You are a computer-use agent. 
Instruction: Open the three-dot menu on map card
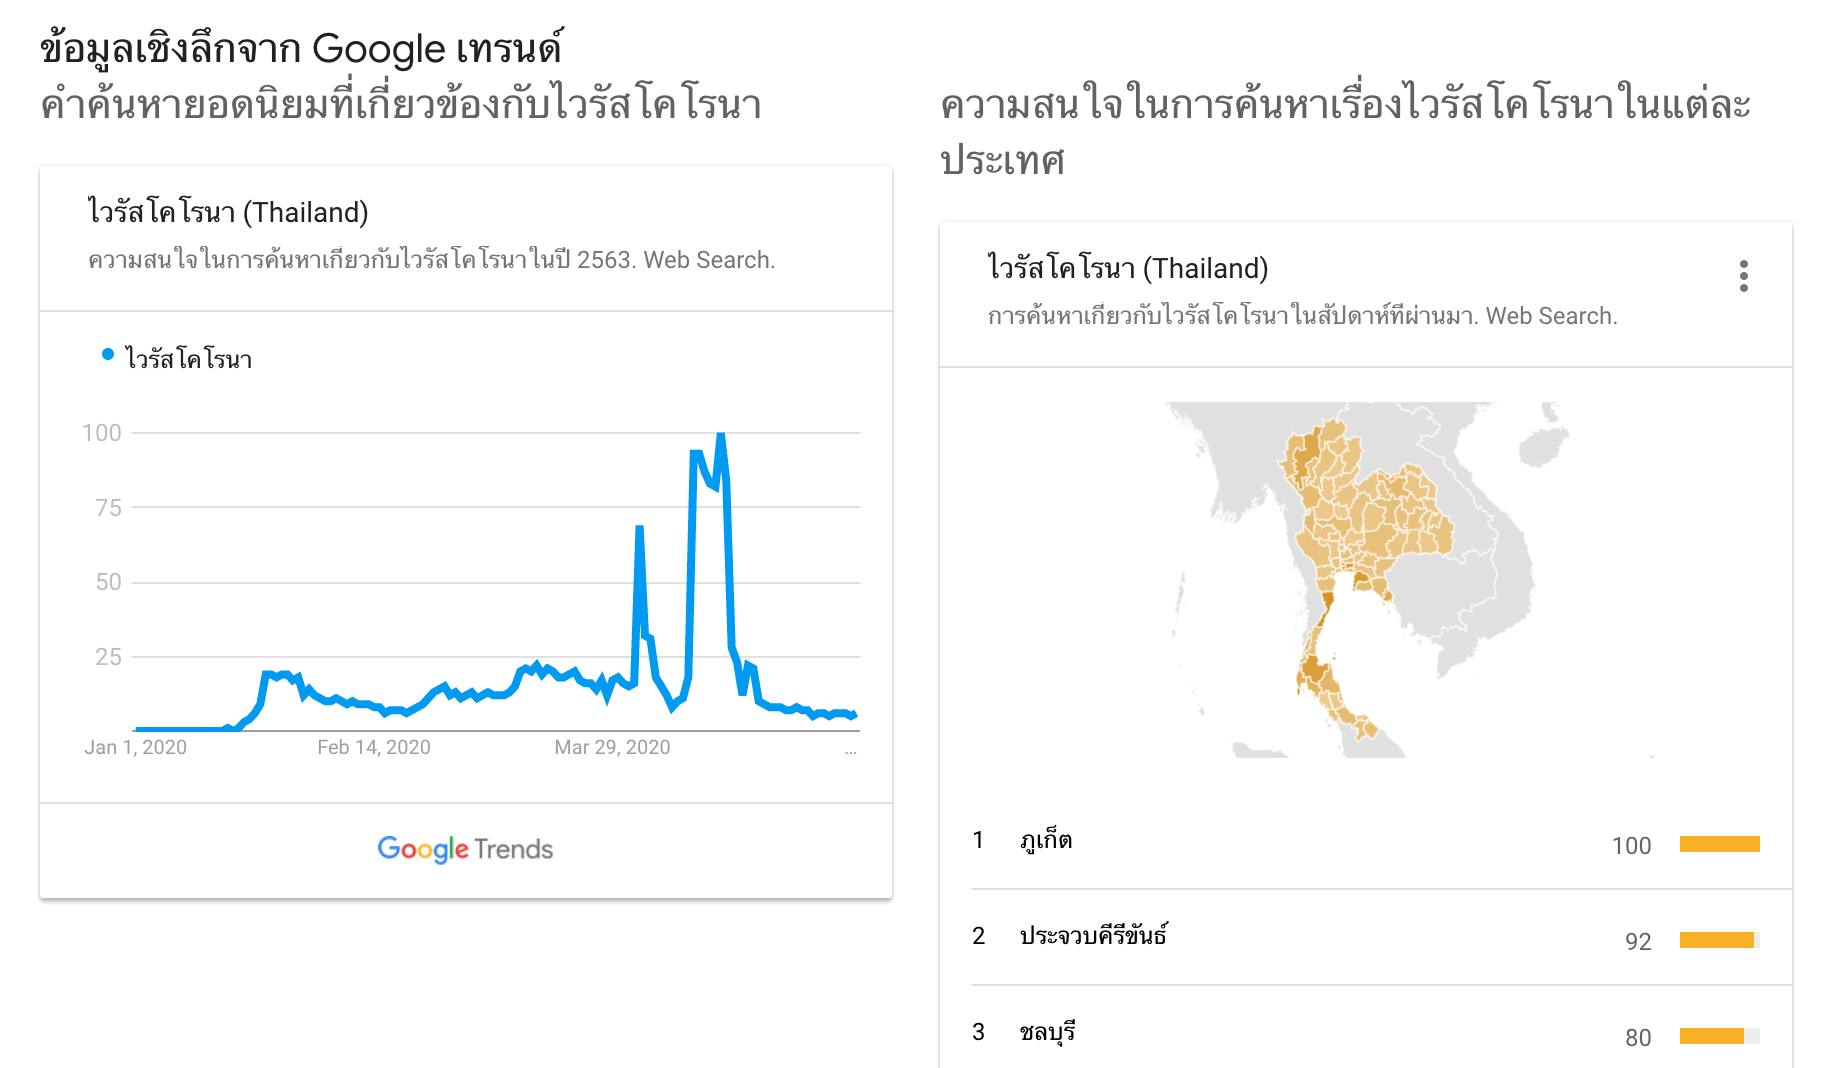pos(1743,276)
